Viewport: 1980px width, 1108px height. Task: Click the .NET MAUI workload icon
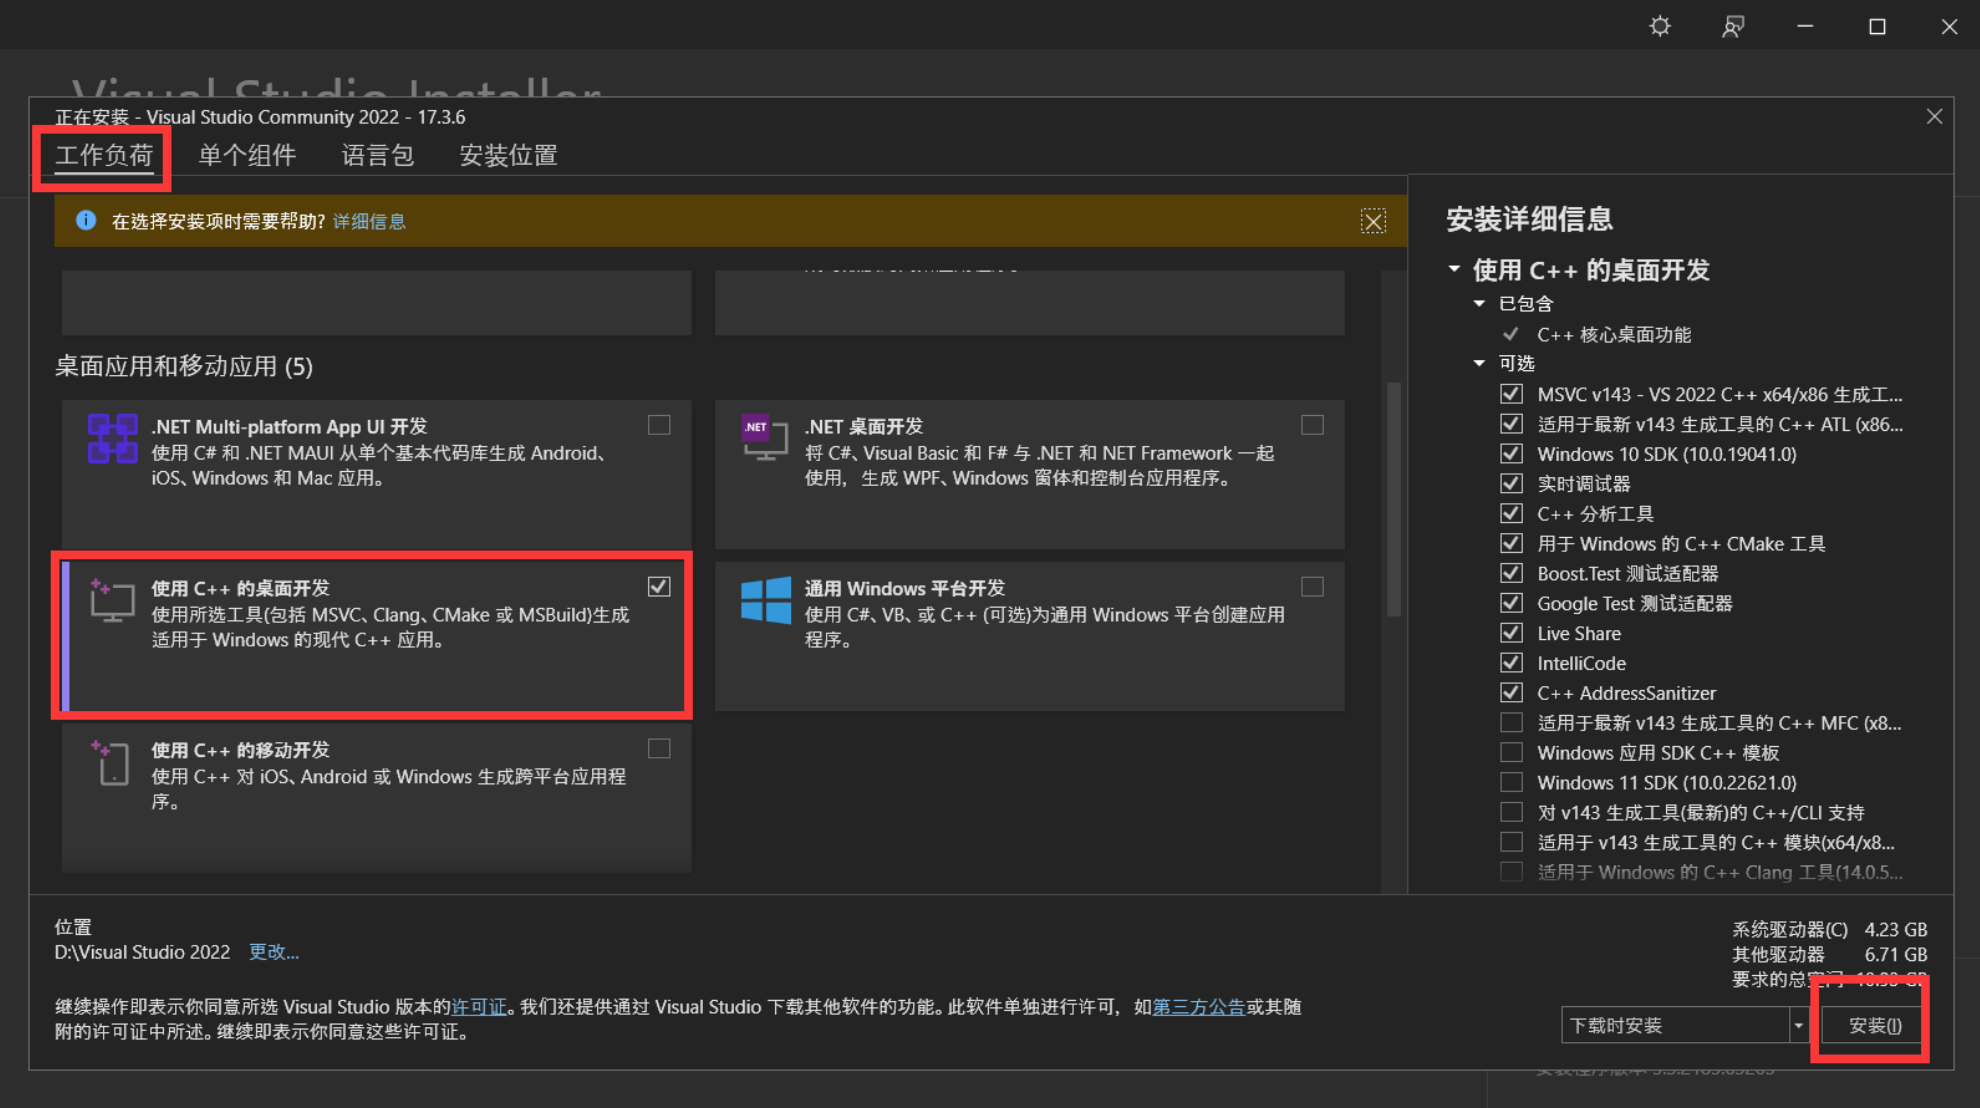coord(113,438)
